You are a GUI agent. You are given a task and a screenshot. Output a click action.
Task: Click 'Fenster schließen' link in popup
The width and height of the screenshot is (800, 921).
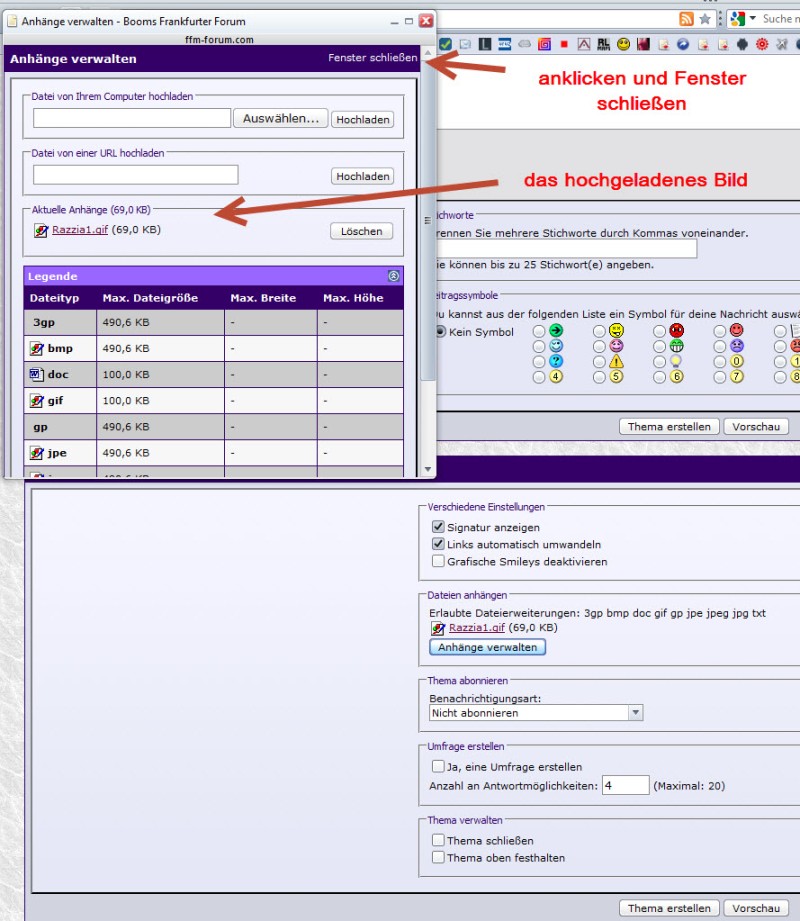(x=372, y=59)
